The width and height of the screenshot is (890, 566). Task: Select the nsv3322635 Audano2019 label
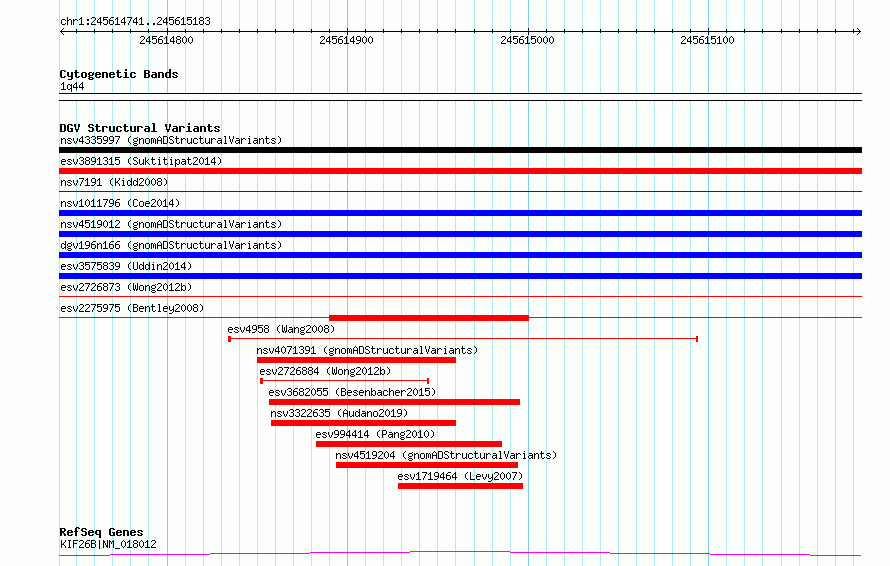[x=339, y=413]
